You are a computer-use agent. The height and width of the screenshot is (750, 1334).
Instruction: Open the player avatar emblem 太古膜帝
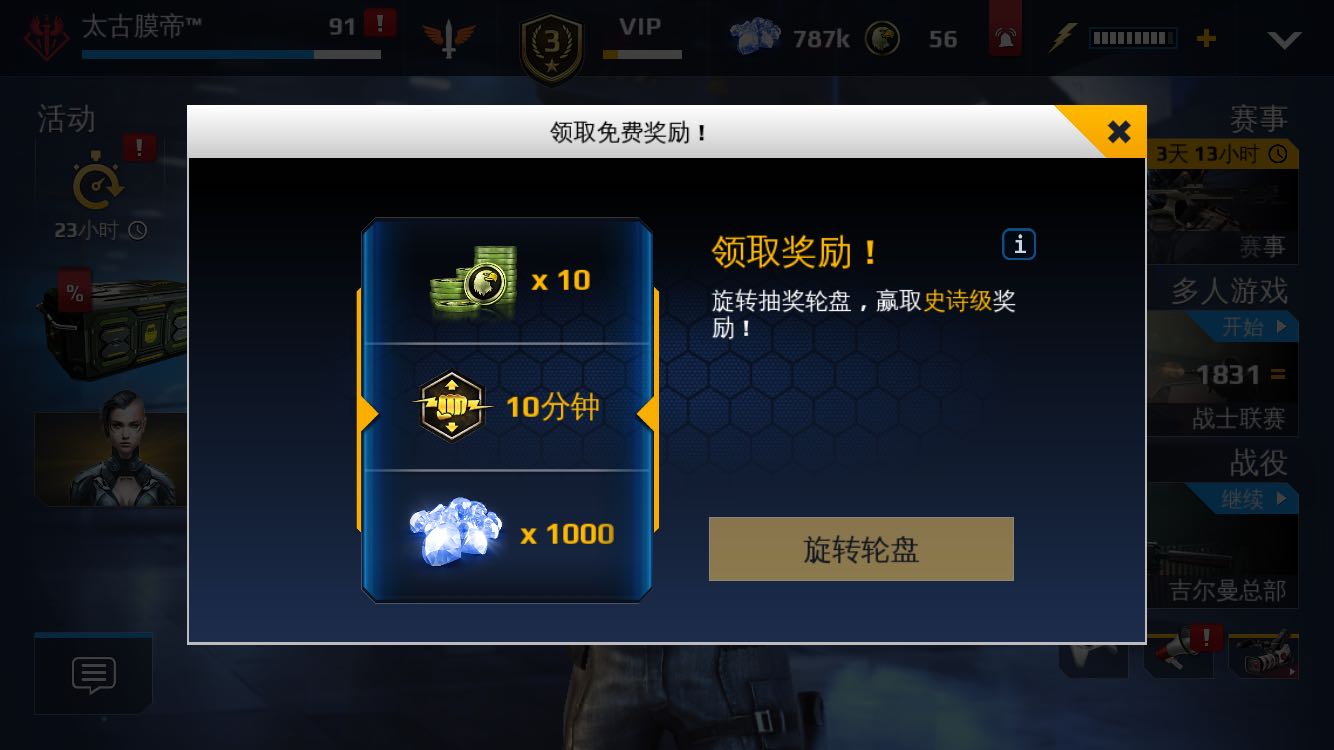47,36
